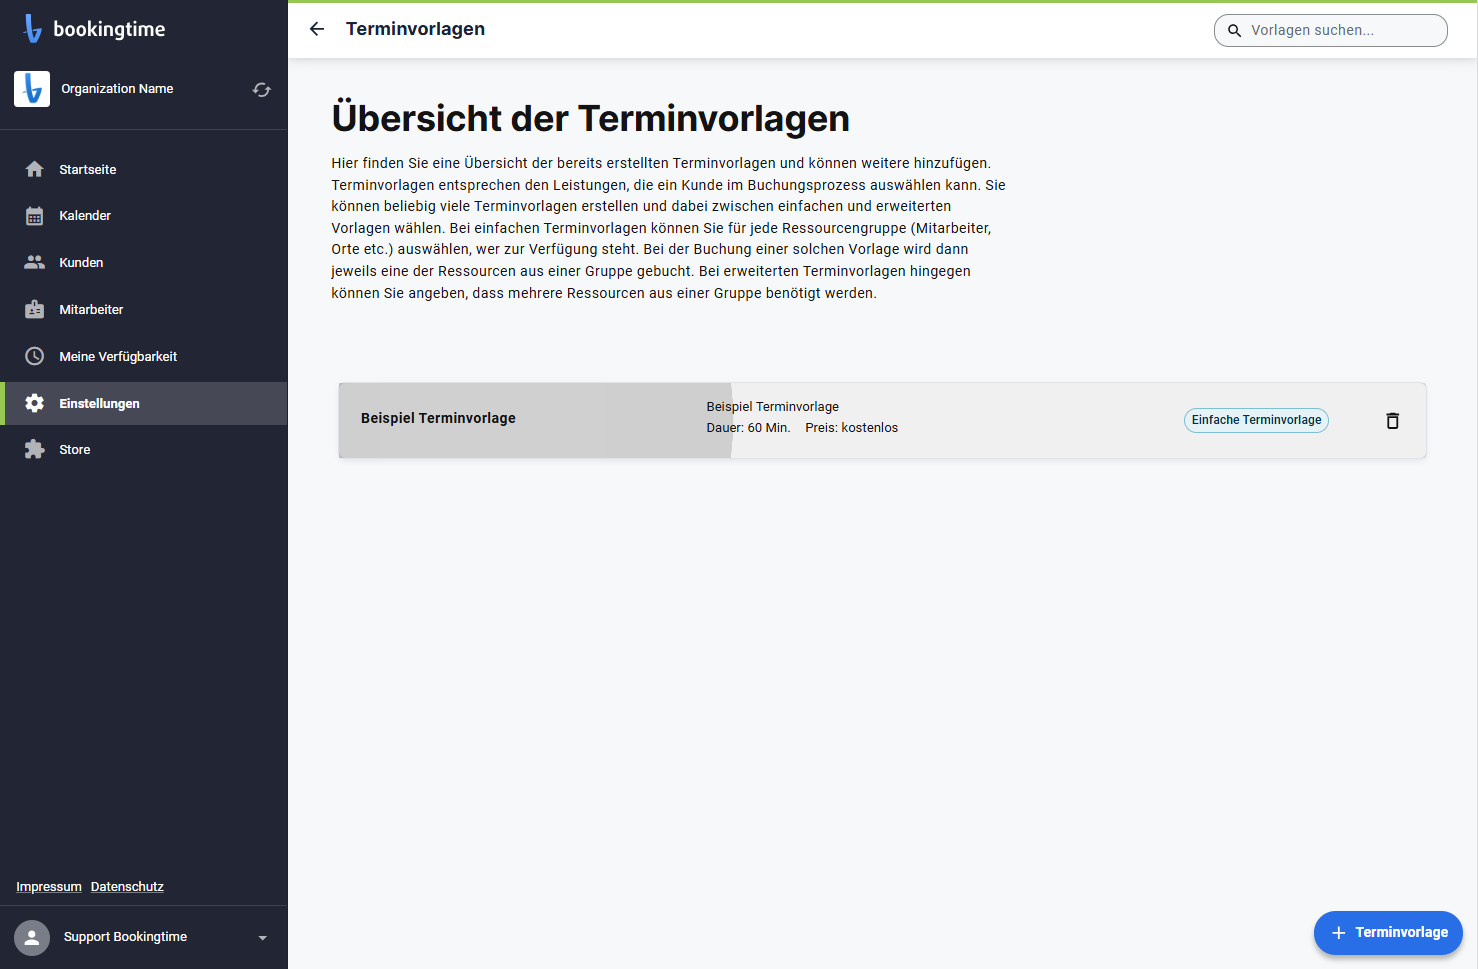Click the Organization Name avatar logo
This screenshot has width=1478, height=969.
[x=32, y=89]
